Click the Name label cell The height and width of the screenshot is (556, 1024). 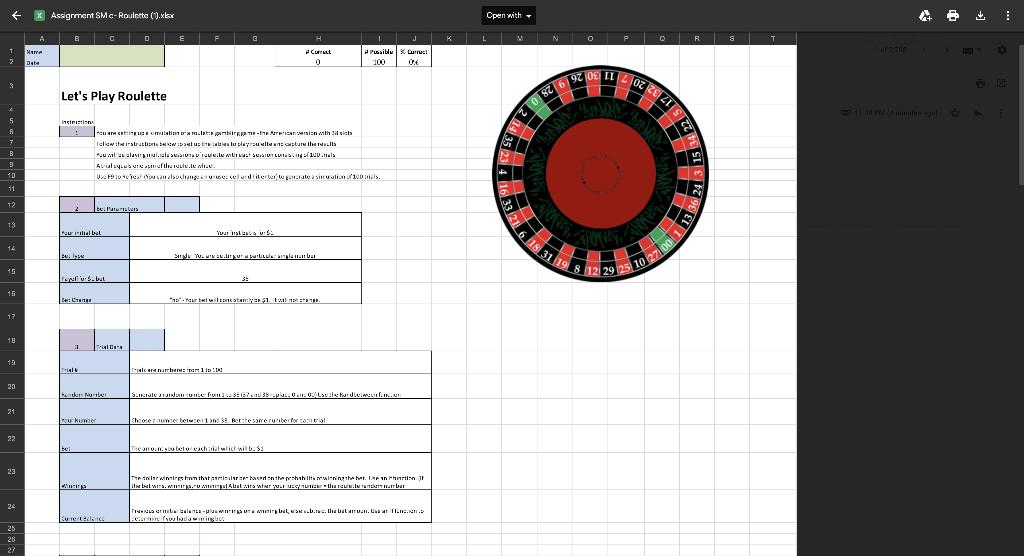(x=42, y=51)
